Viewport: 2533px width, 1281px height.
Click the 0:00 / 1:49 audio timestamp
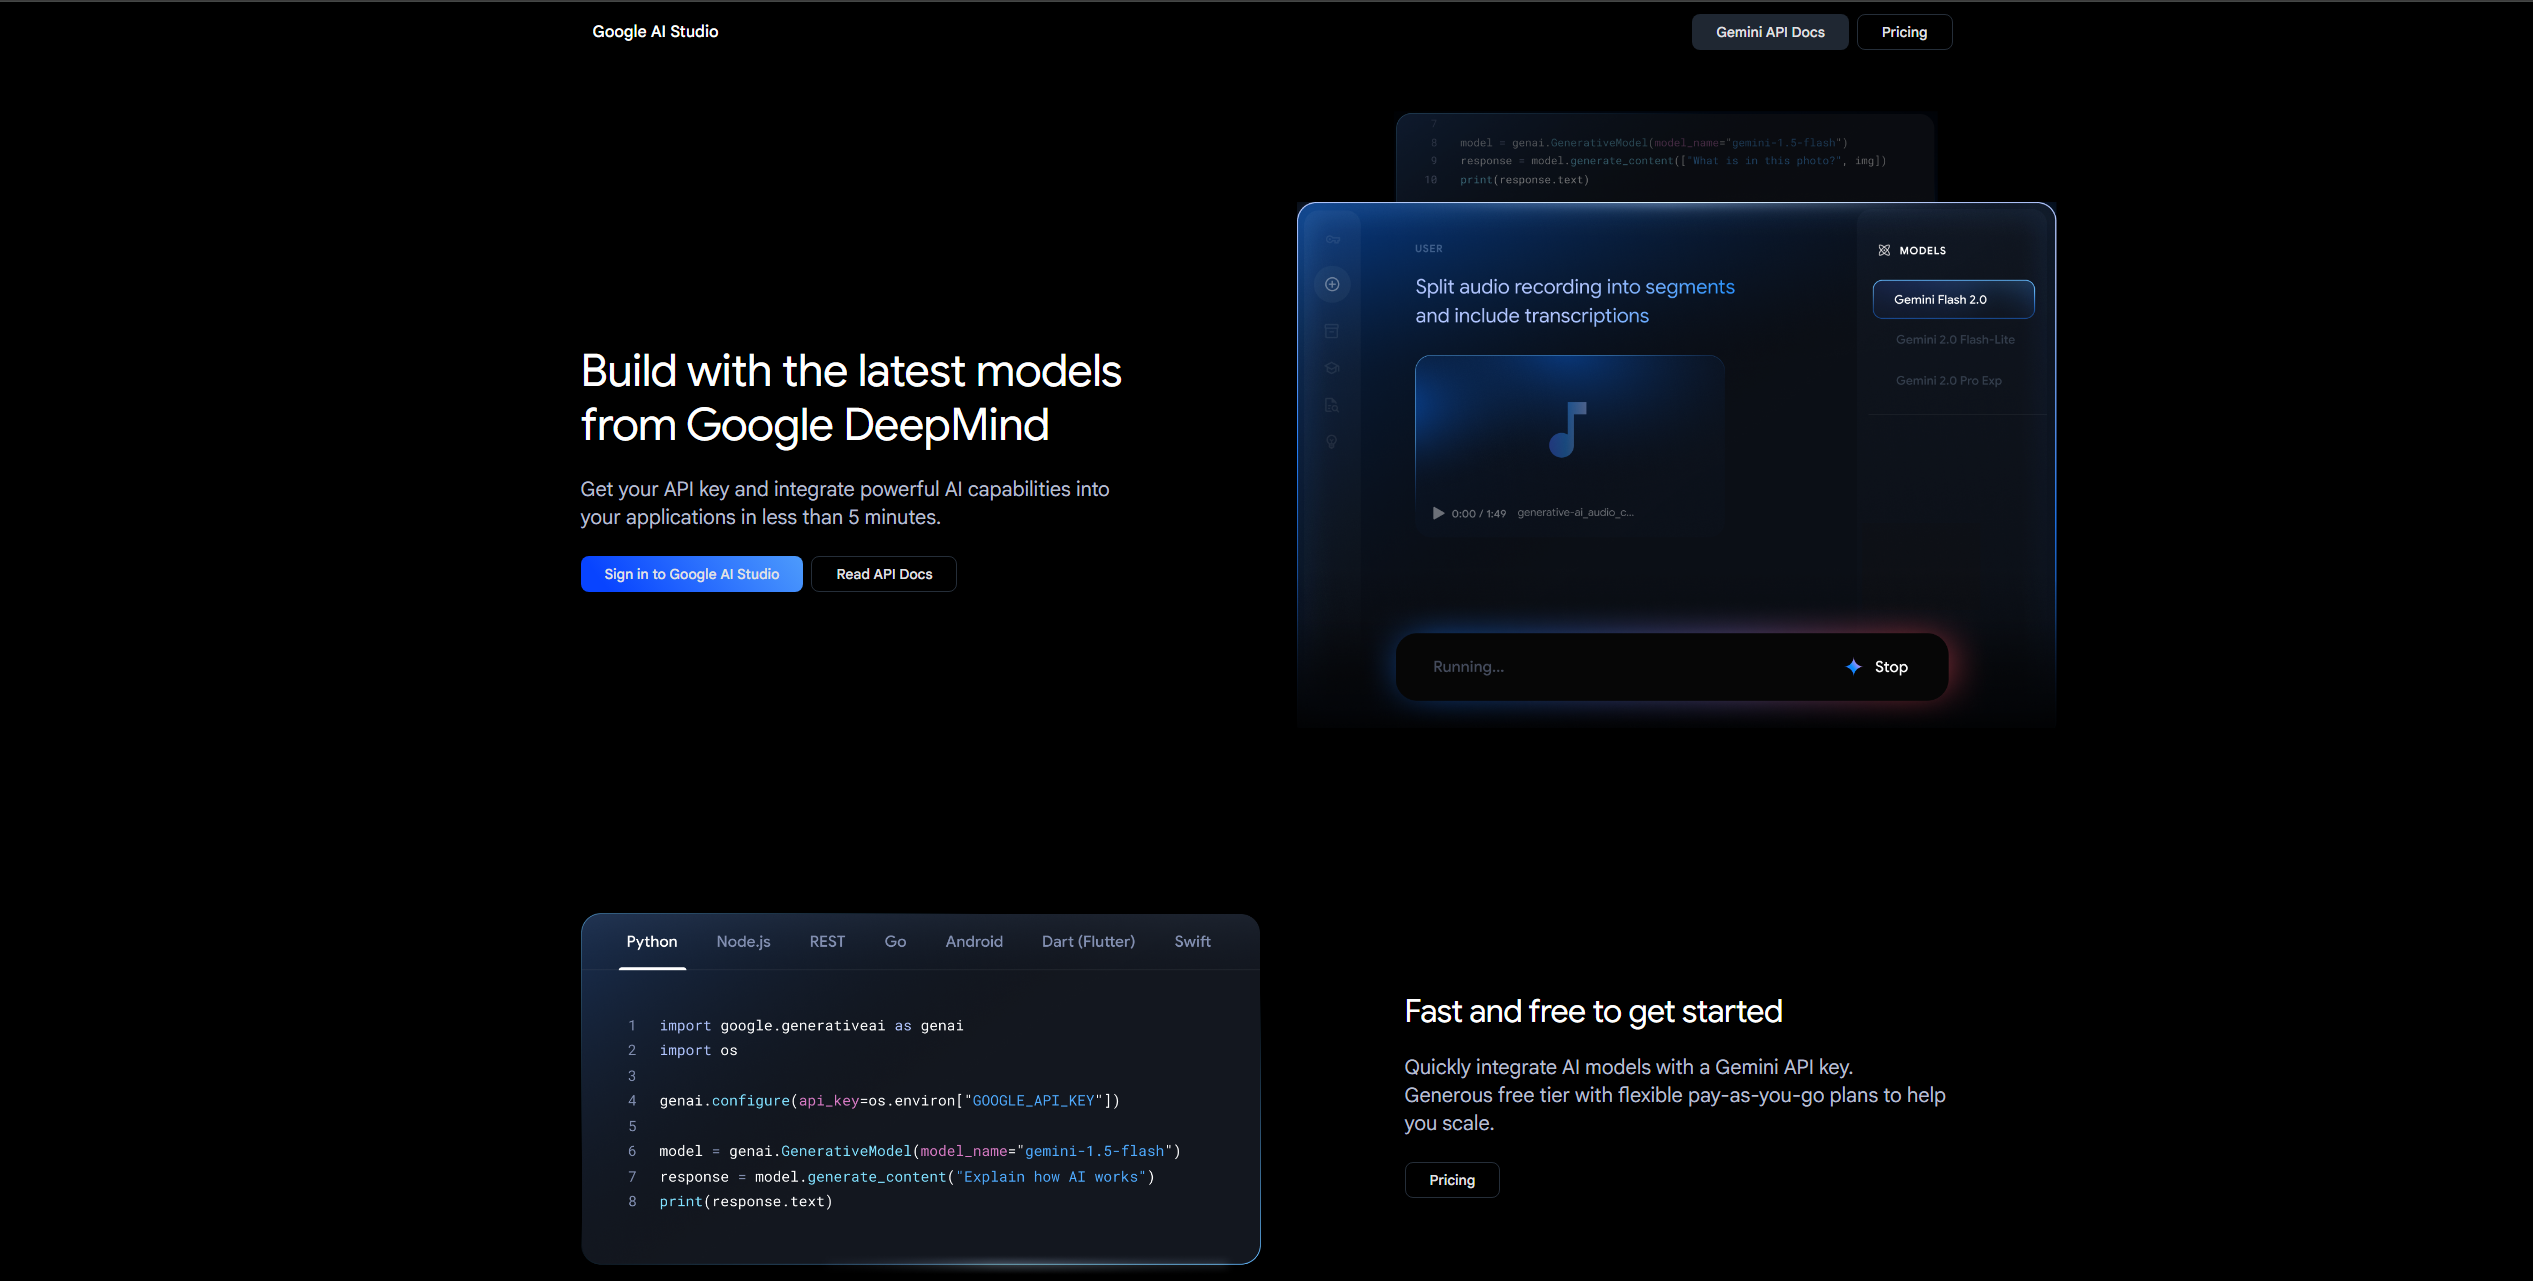click(1478, 513)
